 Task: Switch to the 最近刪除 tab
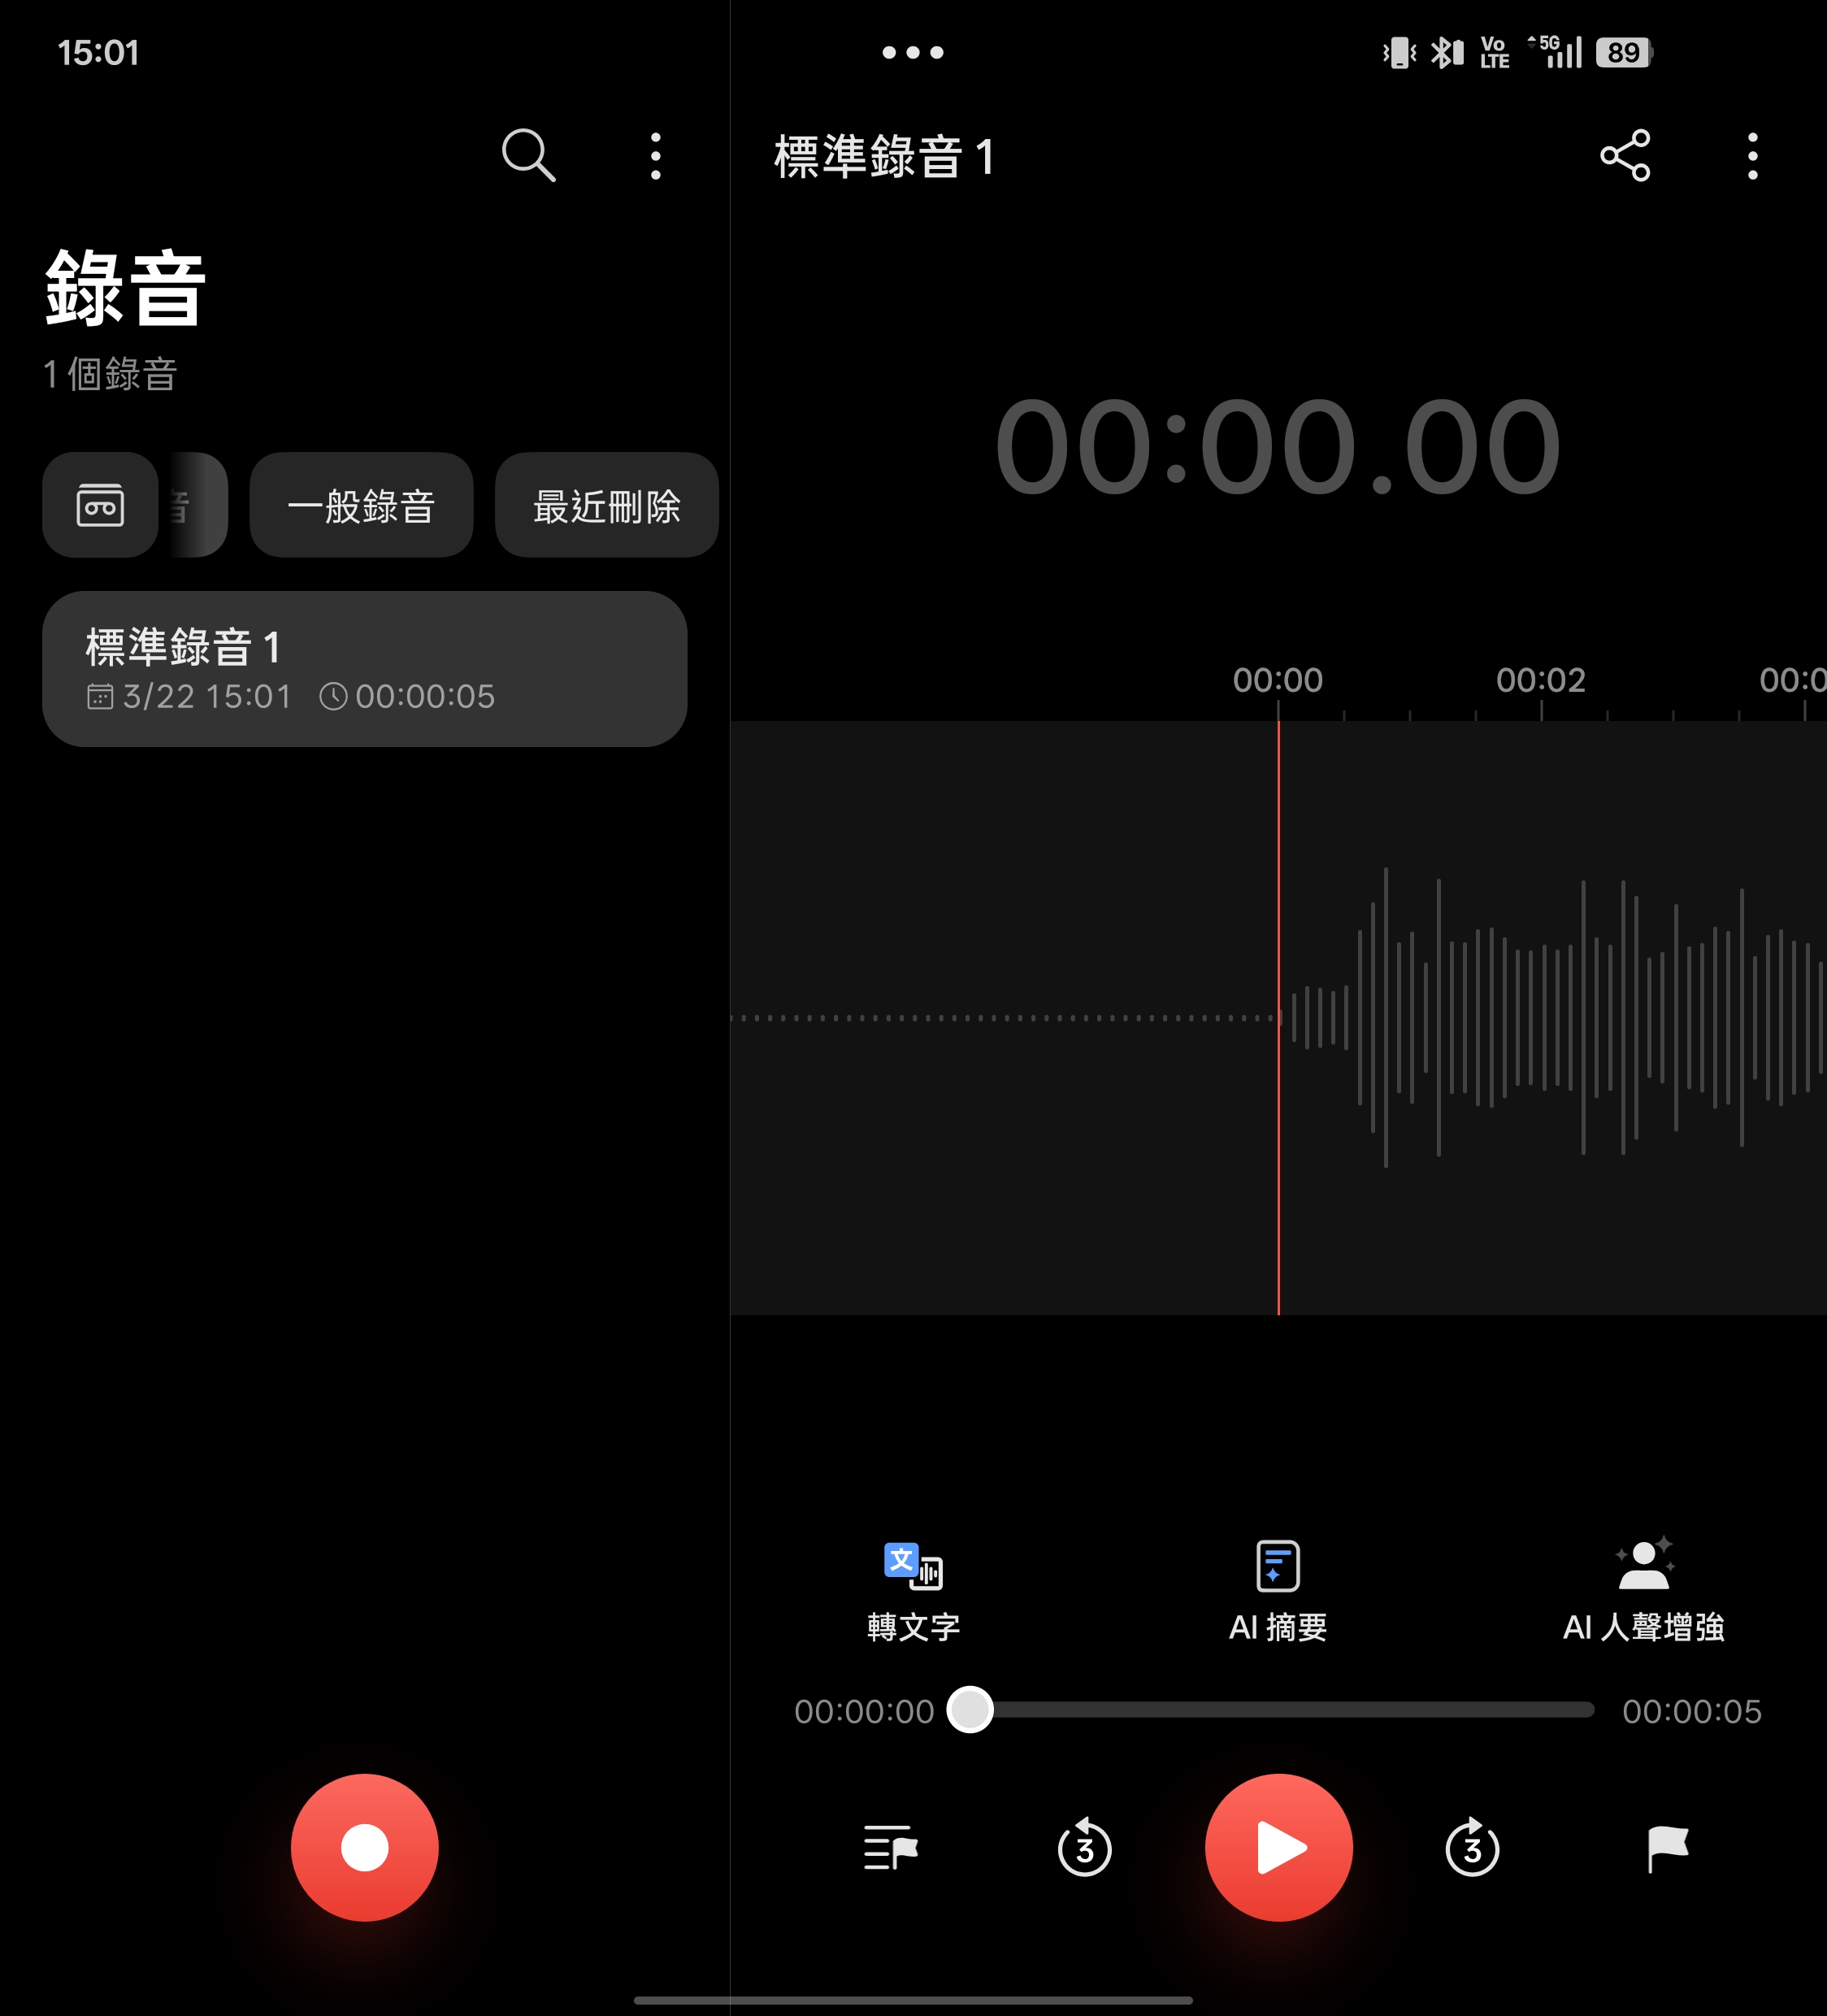pyautogui.click(x=606, y=506)
